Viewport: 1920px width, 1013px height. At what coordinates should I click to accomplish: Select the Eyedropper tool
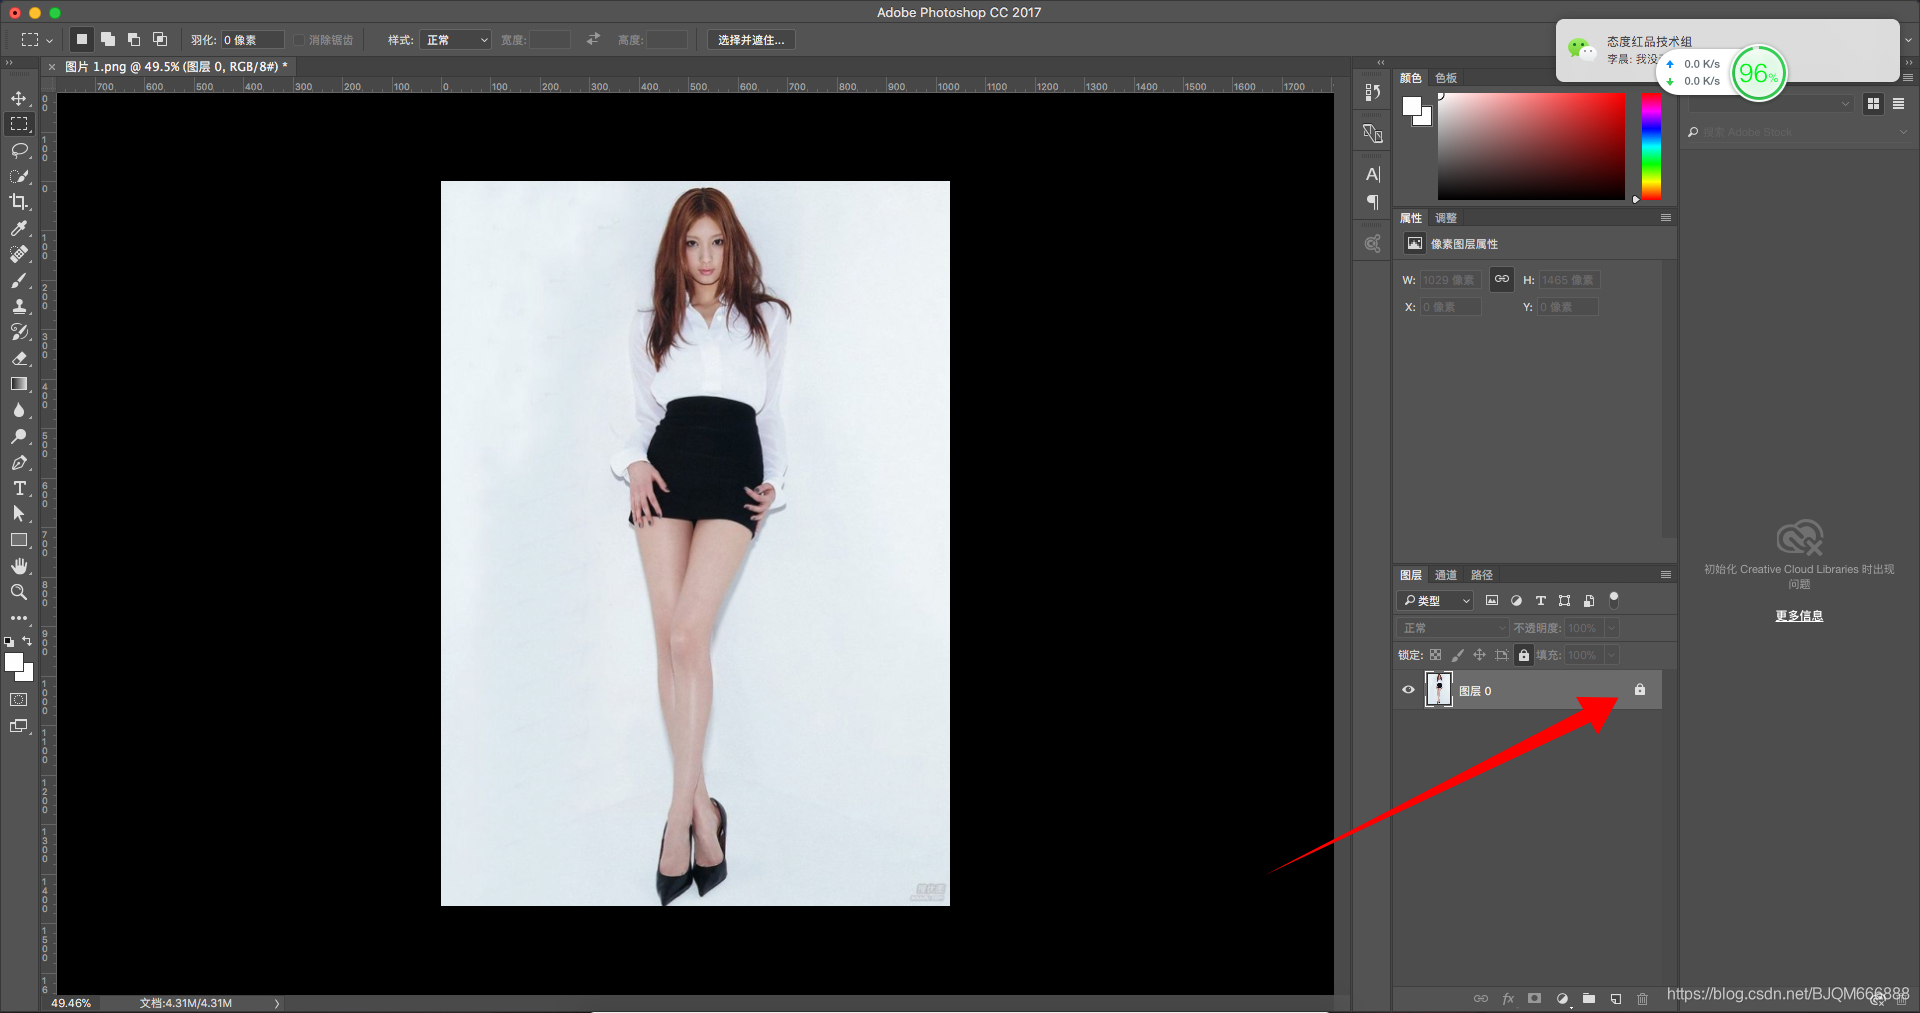(x=19, y=228)
